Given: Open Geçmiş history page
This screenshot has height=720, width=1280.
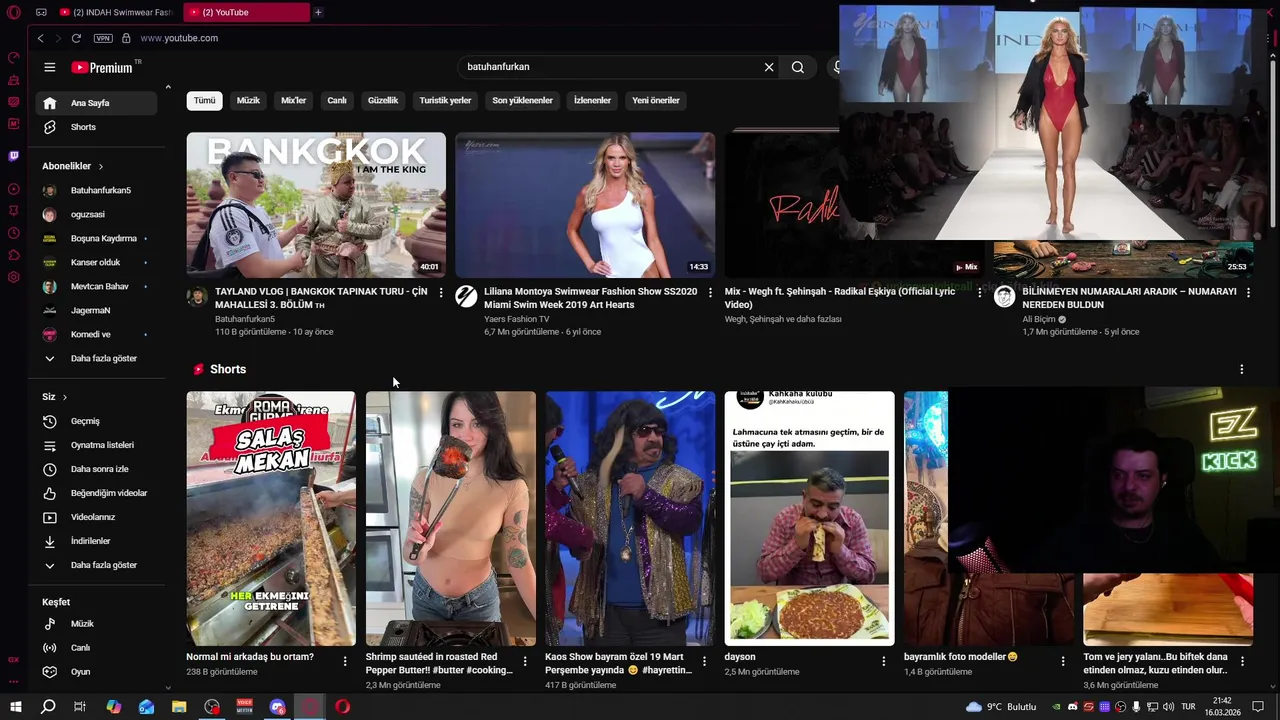Looking at the screenshot, I should 96,421.
